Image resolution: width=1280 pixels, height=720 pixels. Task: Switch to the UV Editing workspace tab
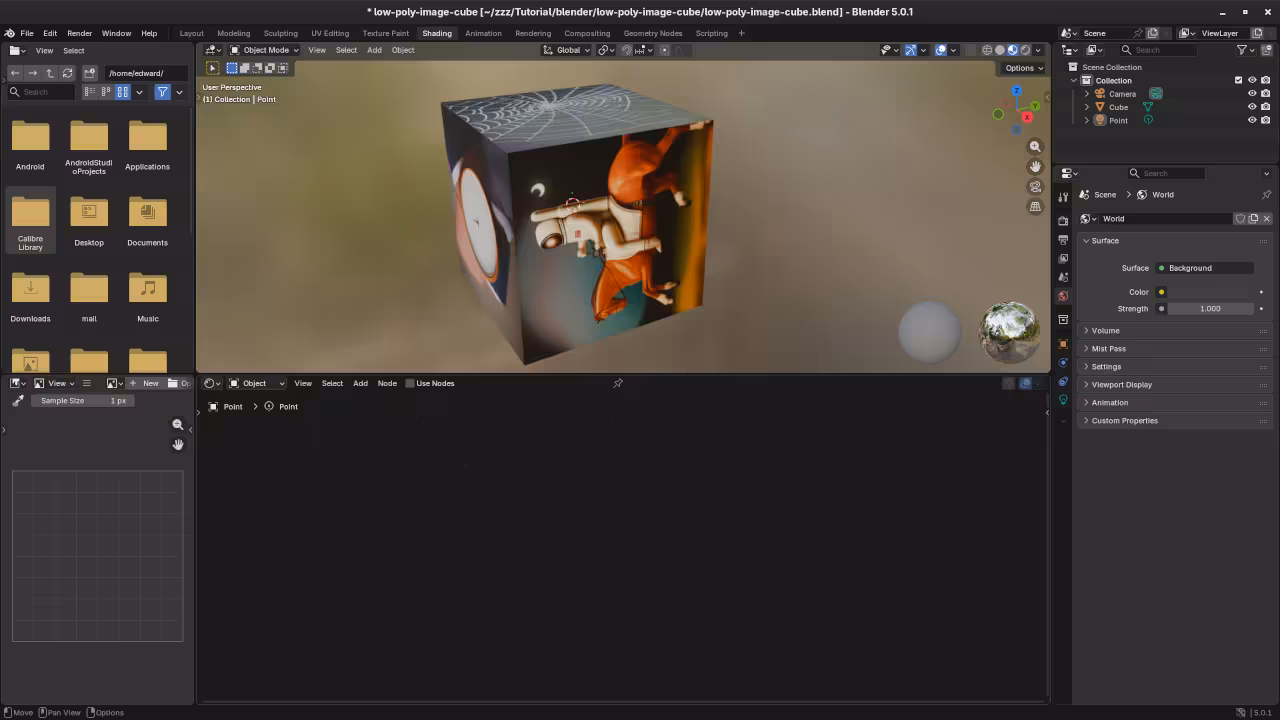pos(330,33)
